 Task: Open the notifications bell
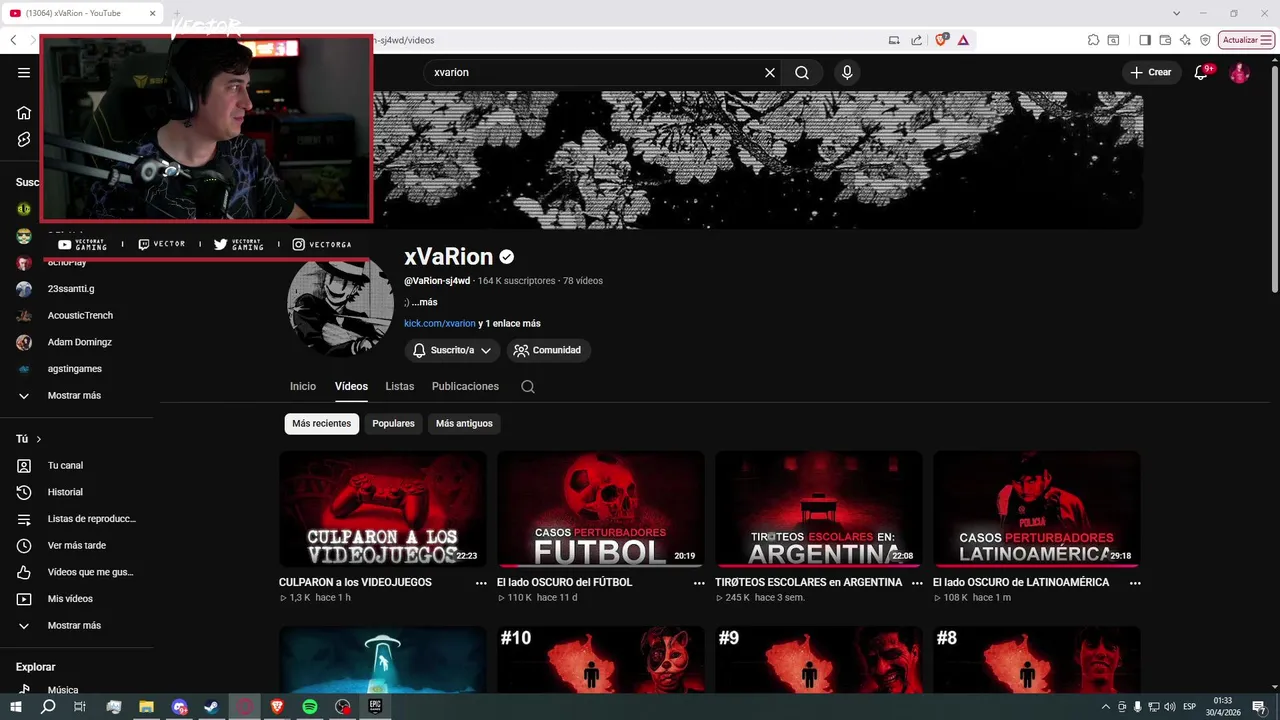click(x=1201, y=72)
